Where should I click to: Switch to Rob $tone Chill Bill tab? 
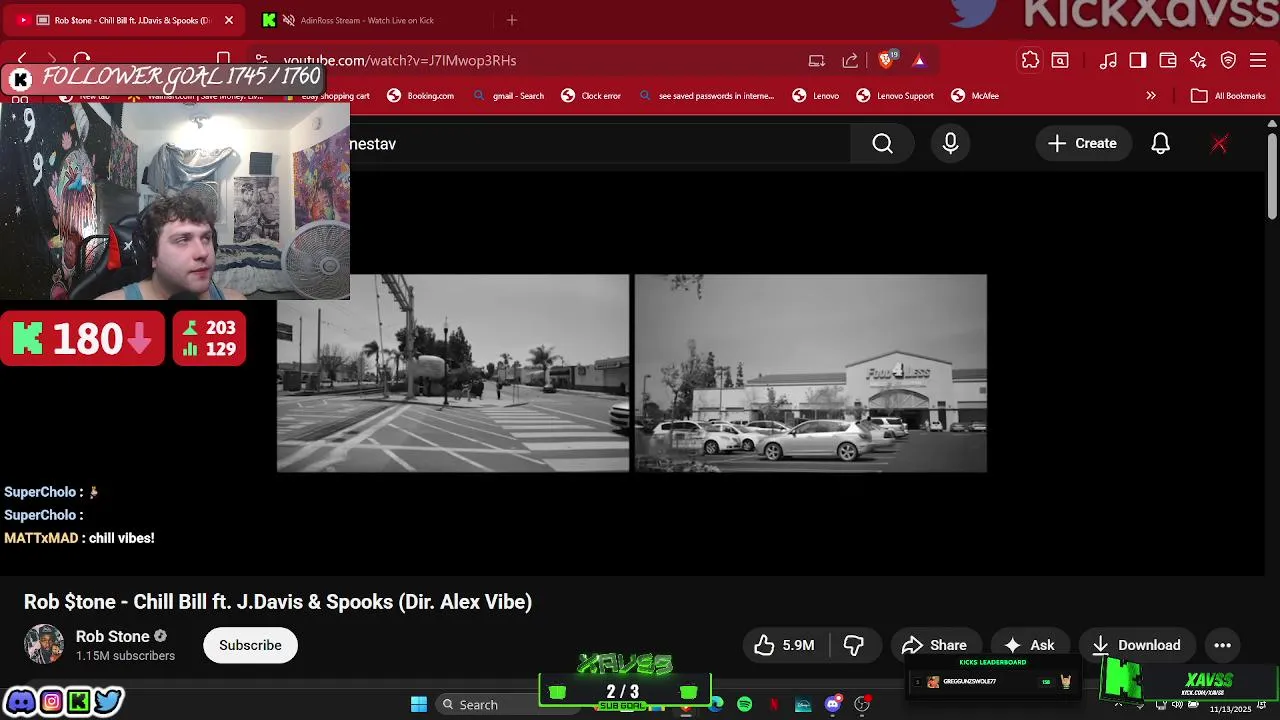point(125,20)
